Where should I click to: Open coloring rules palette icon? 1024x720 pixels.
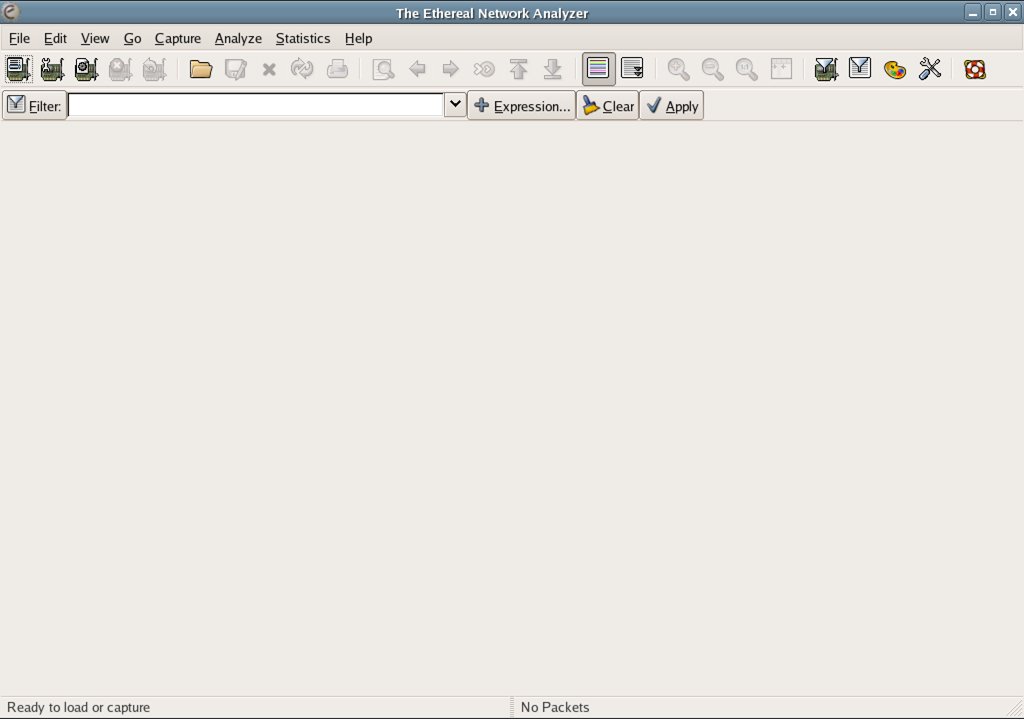[x=895, y=69]
